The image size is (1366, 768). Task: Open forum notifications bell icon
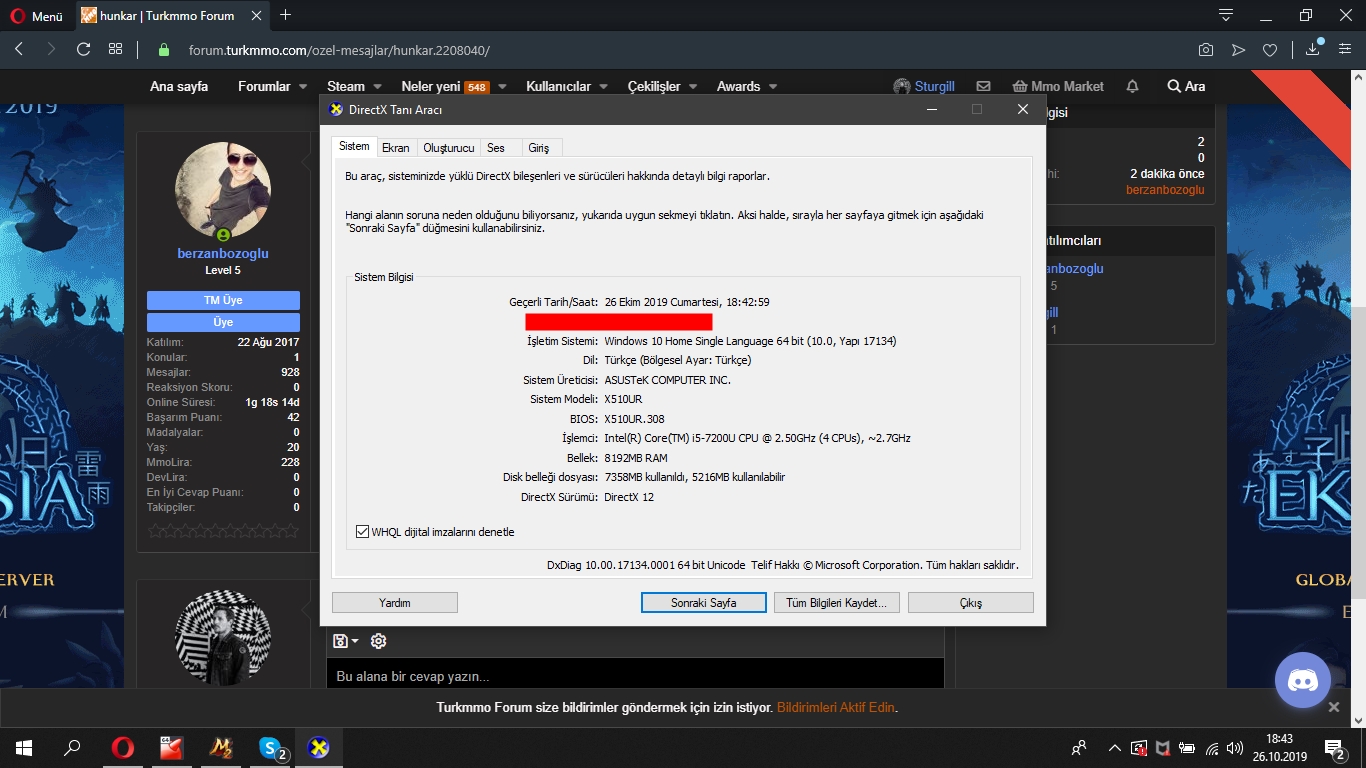point(1132,86)
